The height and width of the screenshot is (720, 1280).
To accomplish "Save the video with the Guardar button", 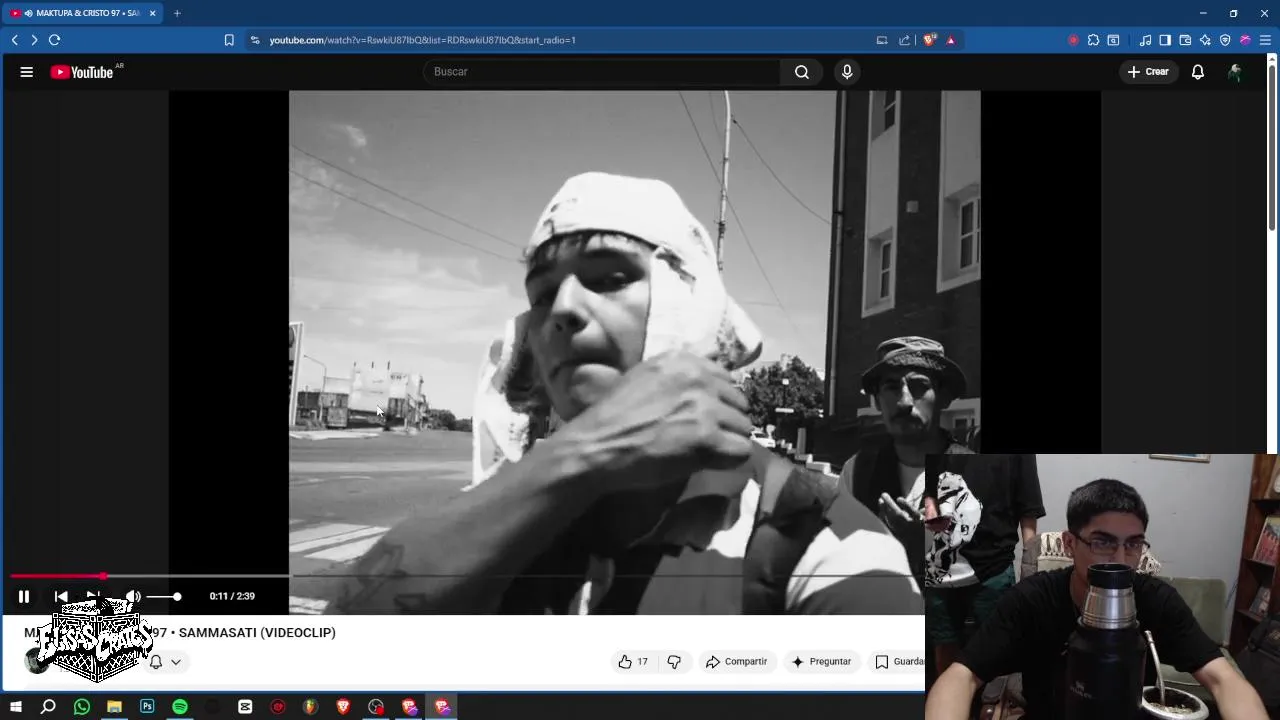I will (897, 661).
